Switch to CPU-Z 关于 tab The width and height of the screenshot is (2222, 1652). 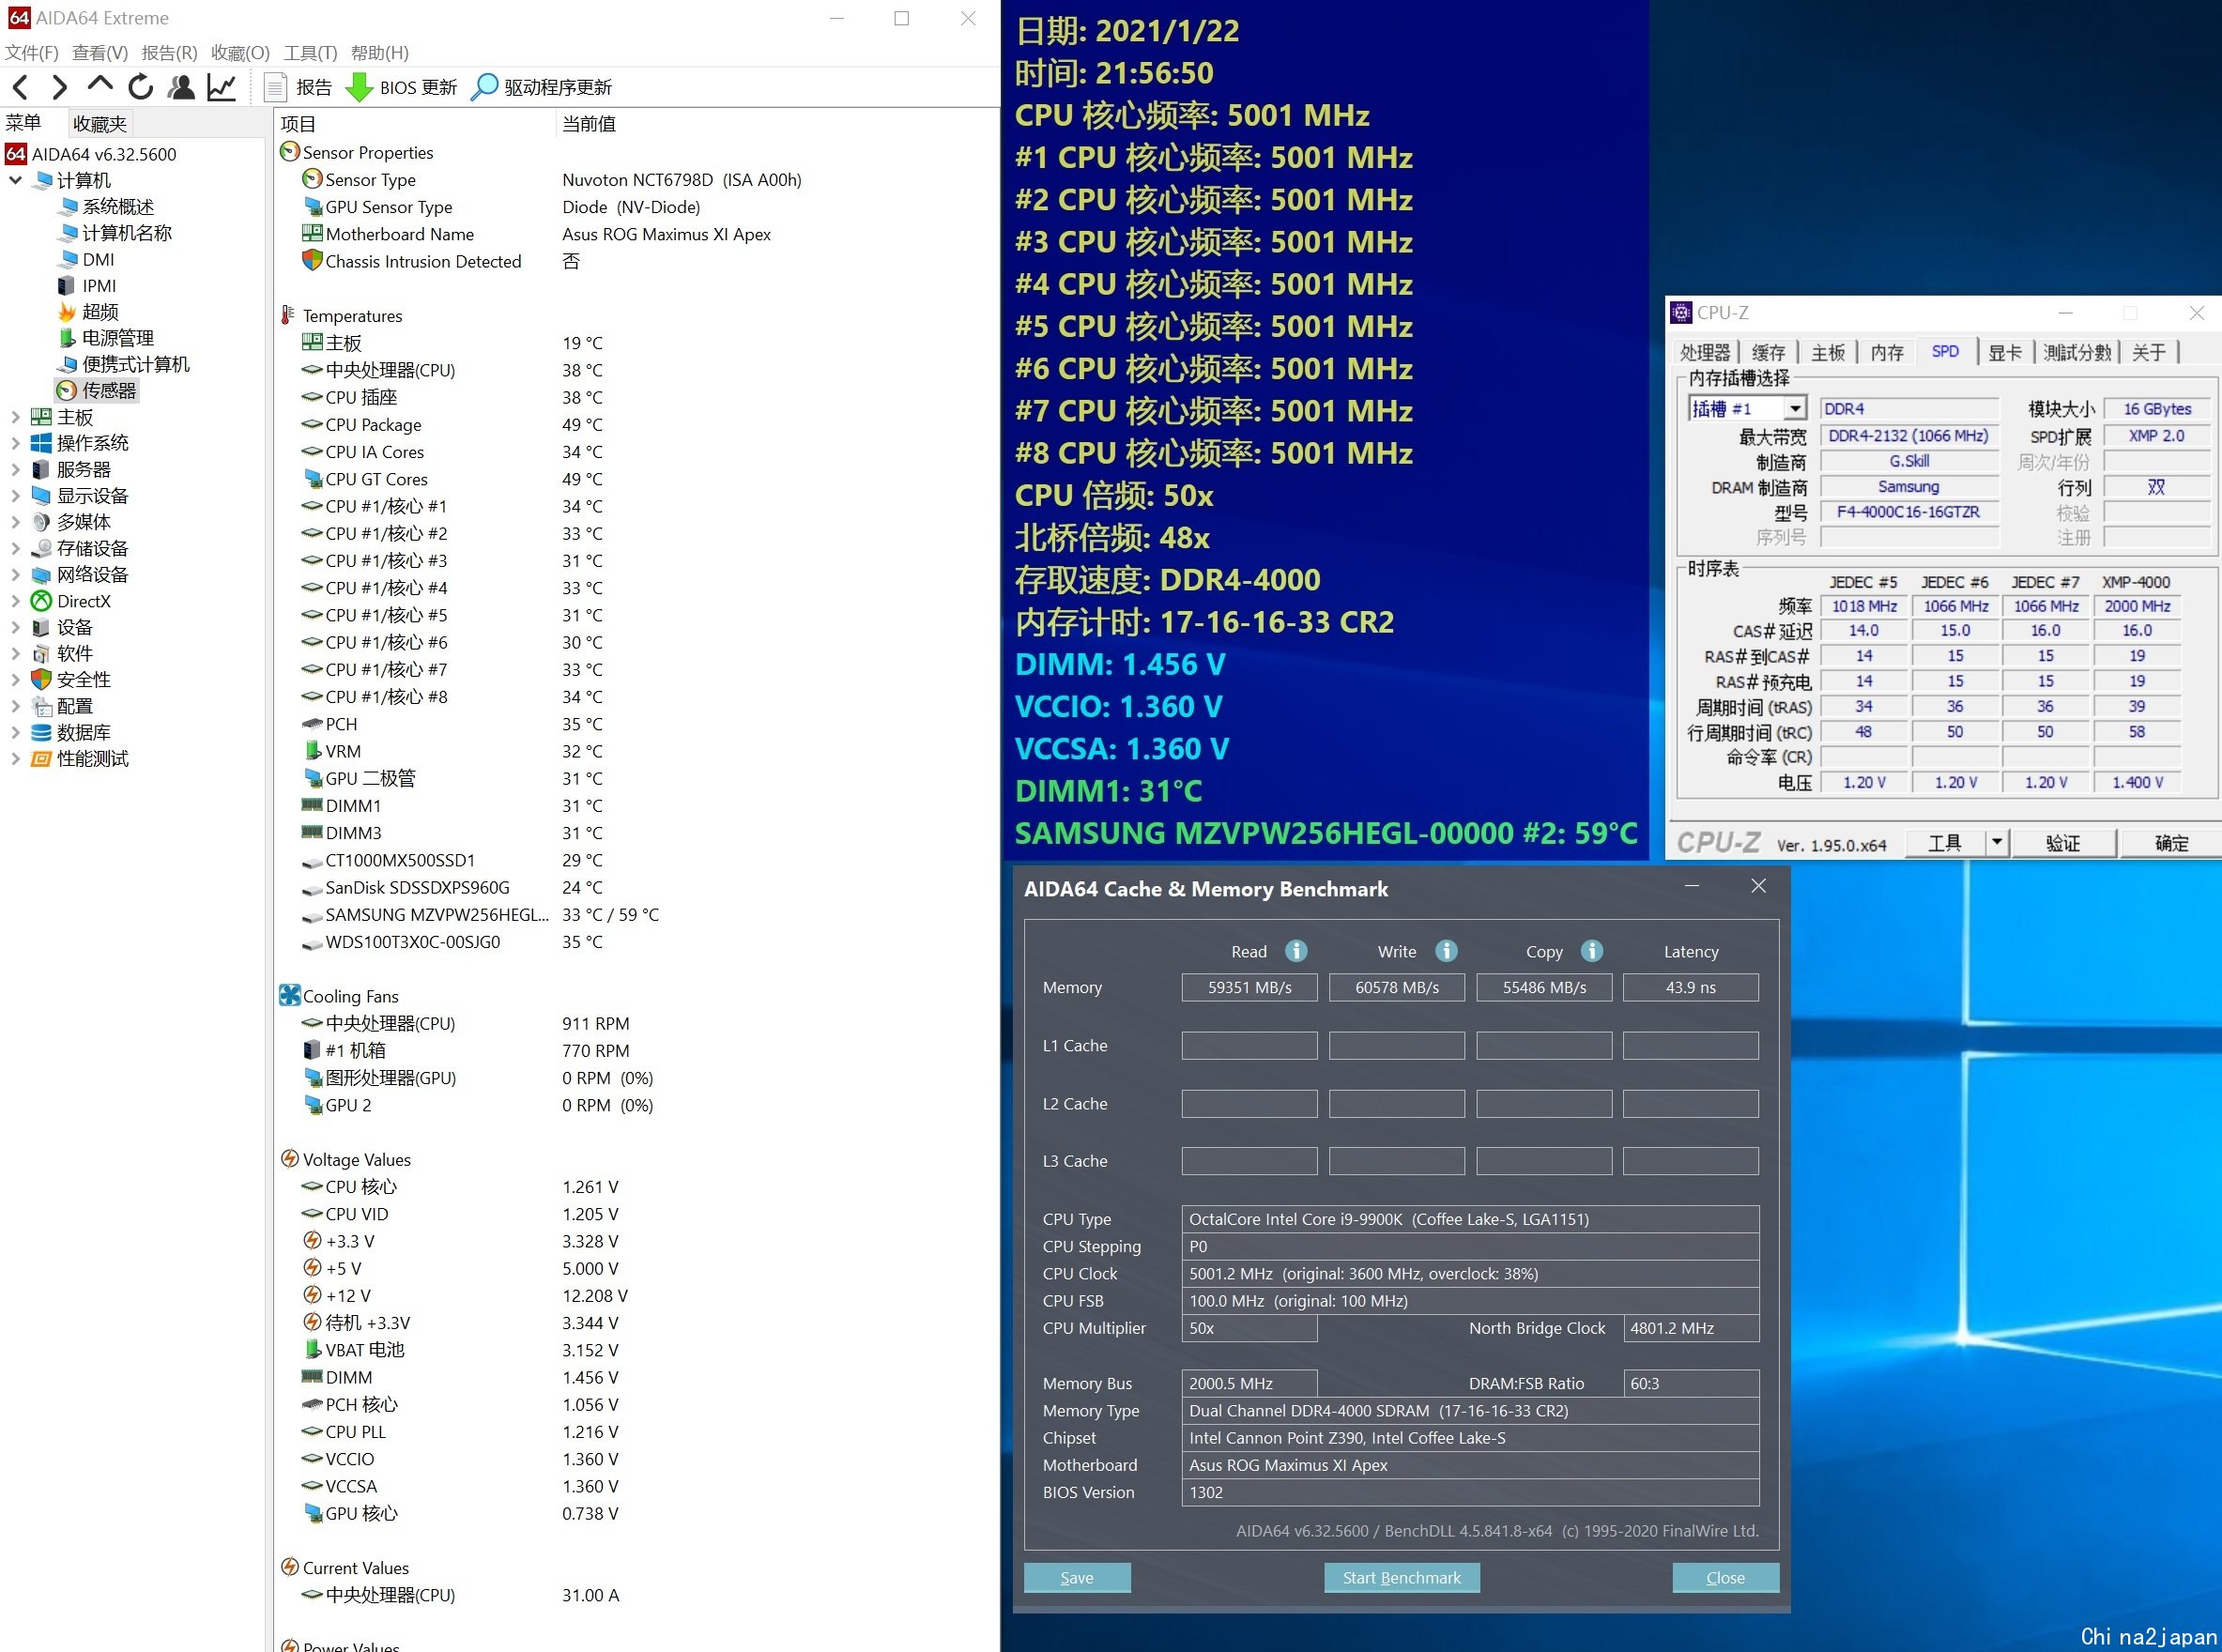coord(2149,352)
